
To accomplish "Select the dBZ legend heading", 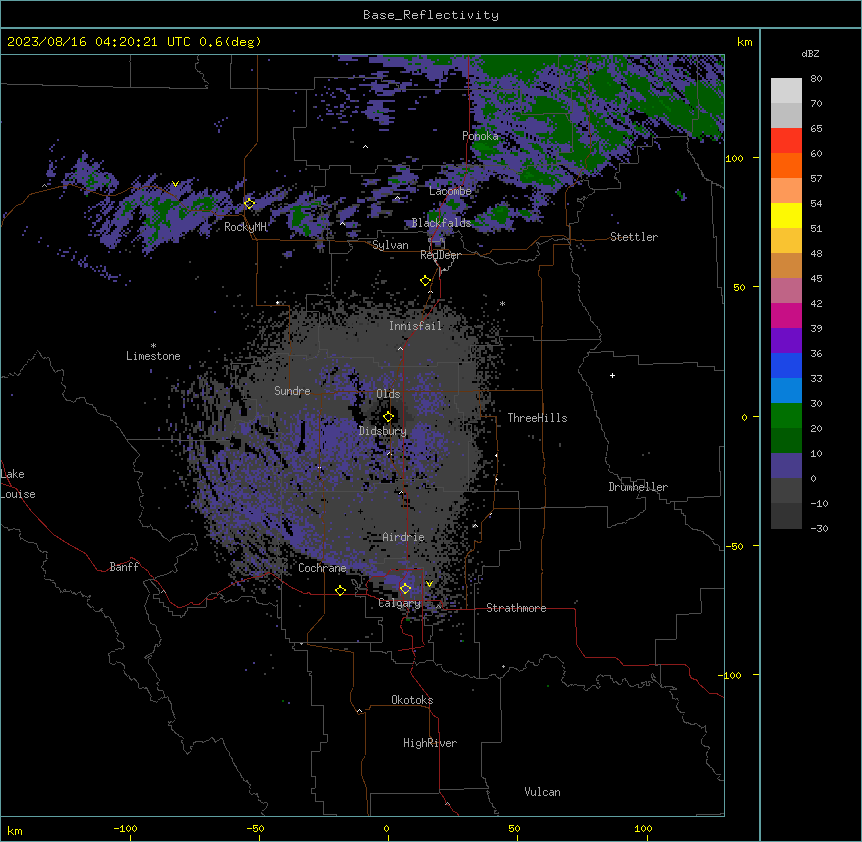I will pyautogui.click(x=810, y=53).
